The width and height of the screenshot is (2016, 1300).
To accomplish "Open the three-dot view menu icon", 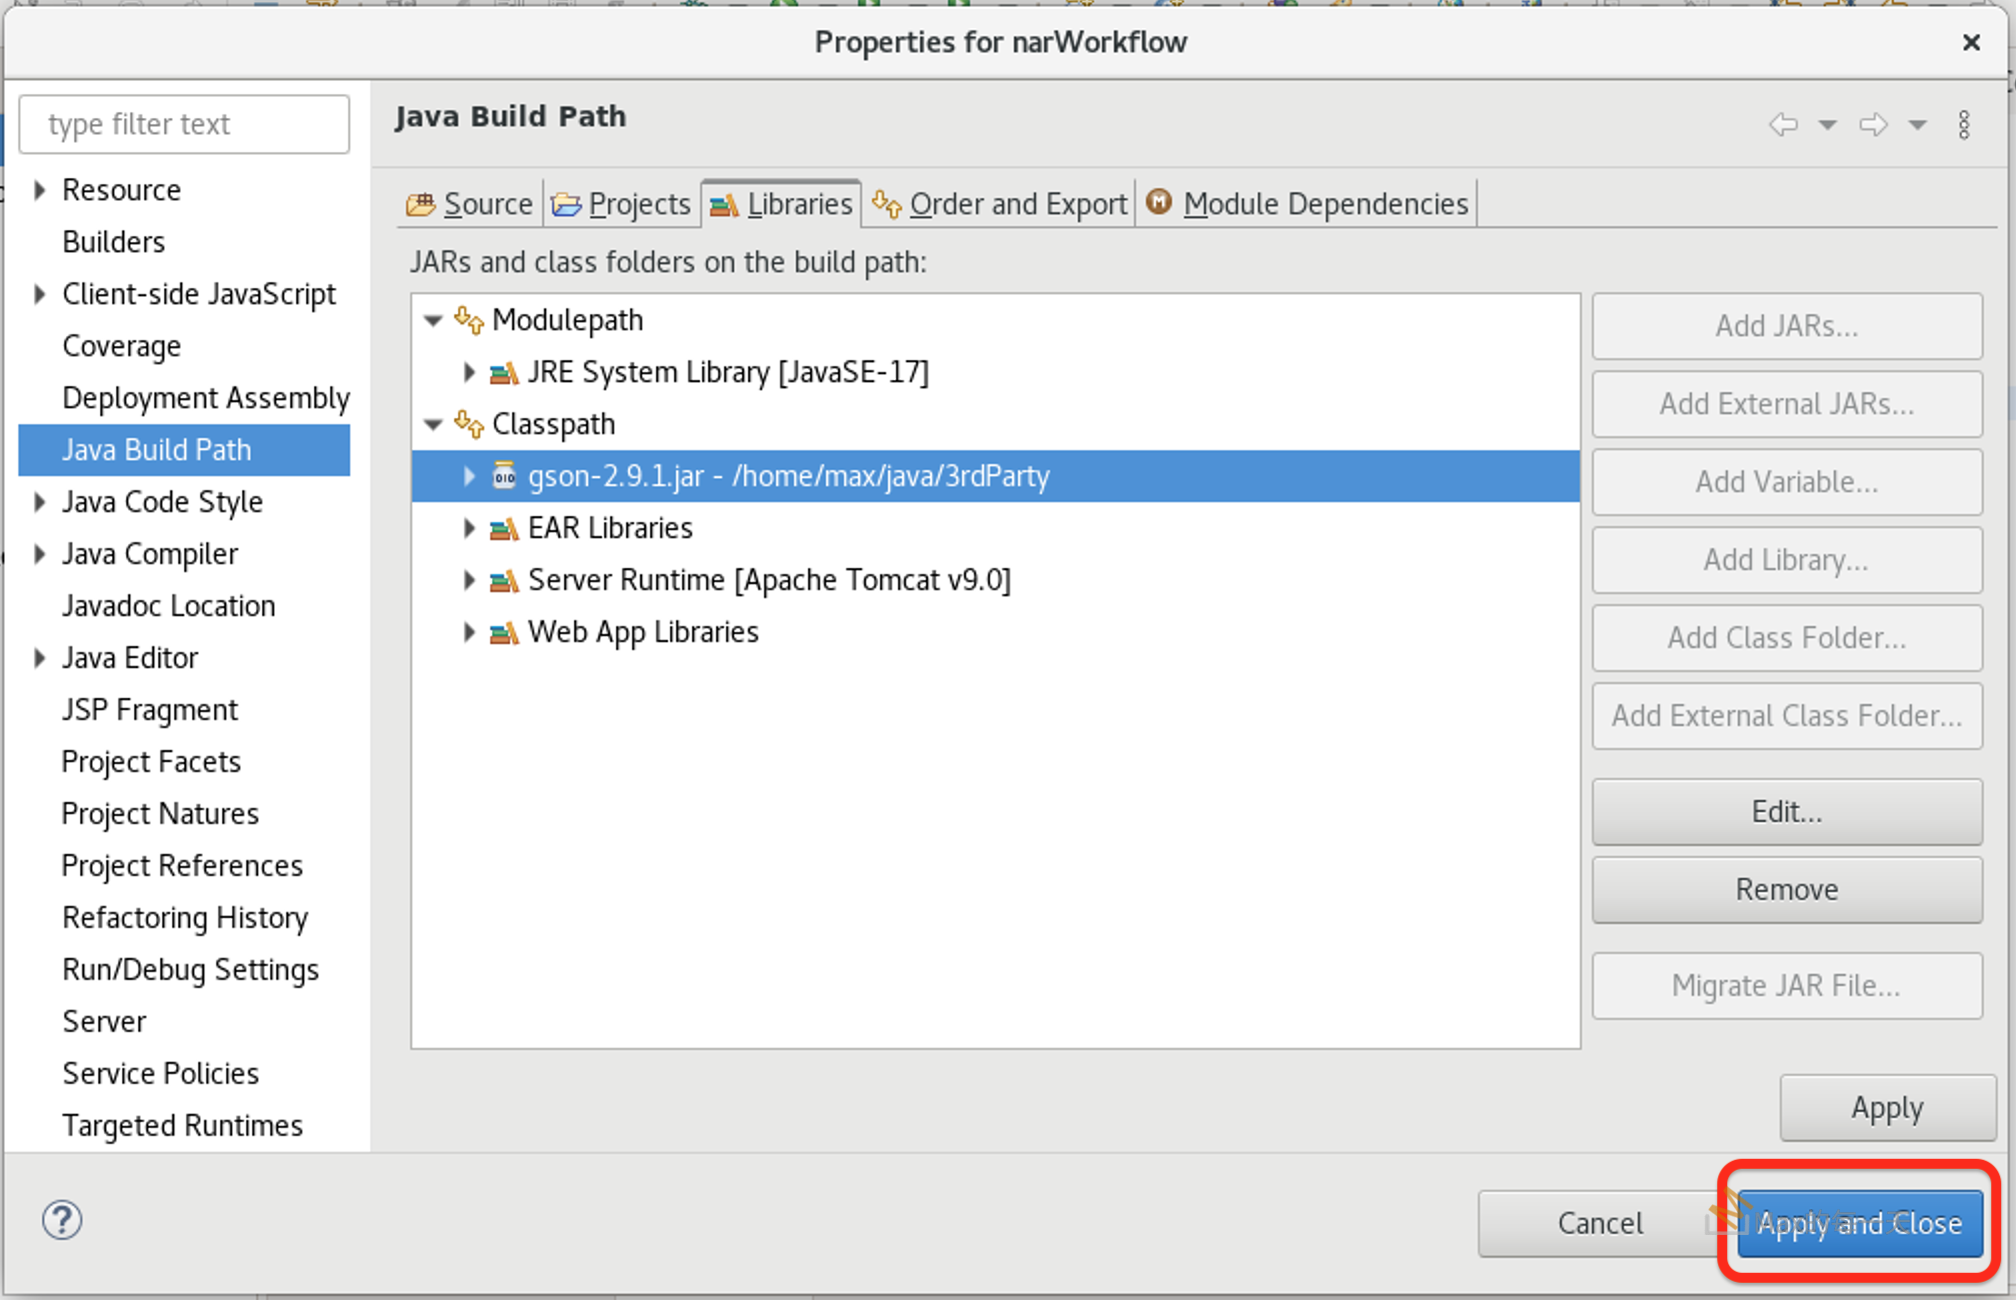I will 1964,125.
